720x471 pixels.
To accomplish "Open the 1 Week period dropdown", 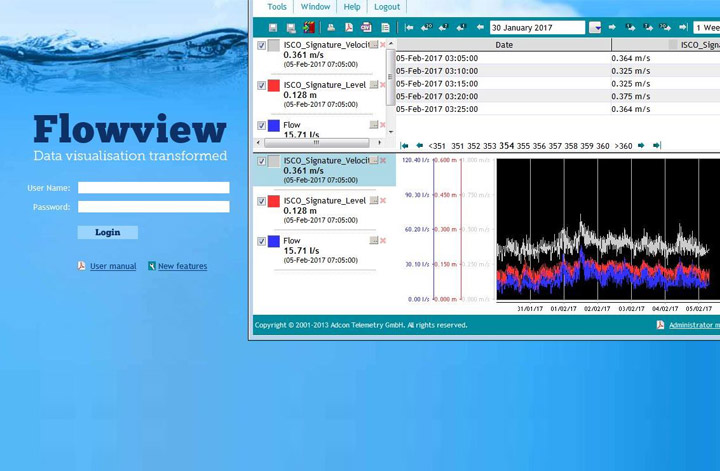I will click(x=706, y=28).
